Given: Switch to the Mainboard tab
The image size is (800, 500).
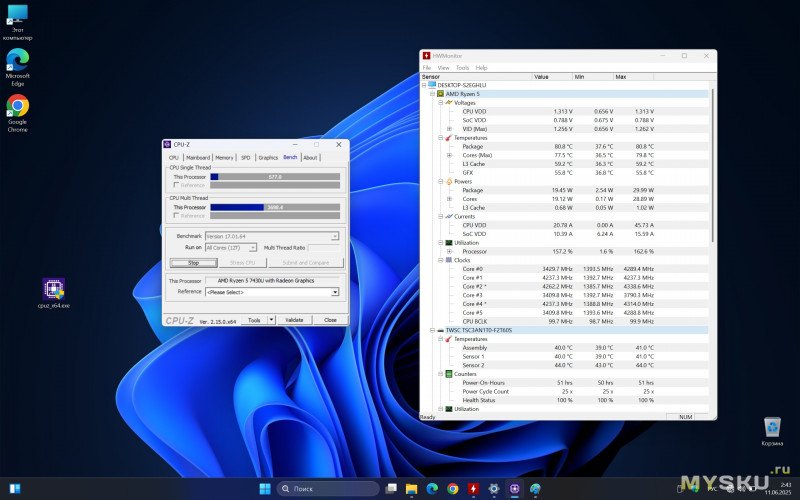Looking at the screenshot, I should [198, 158].
